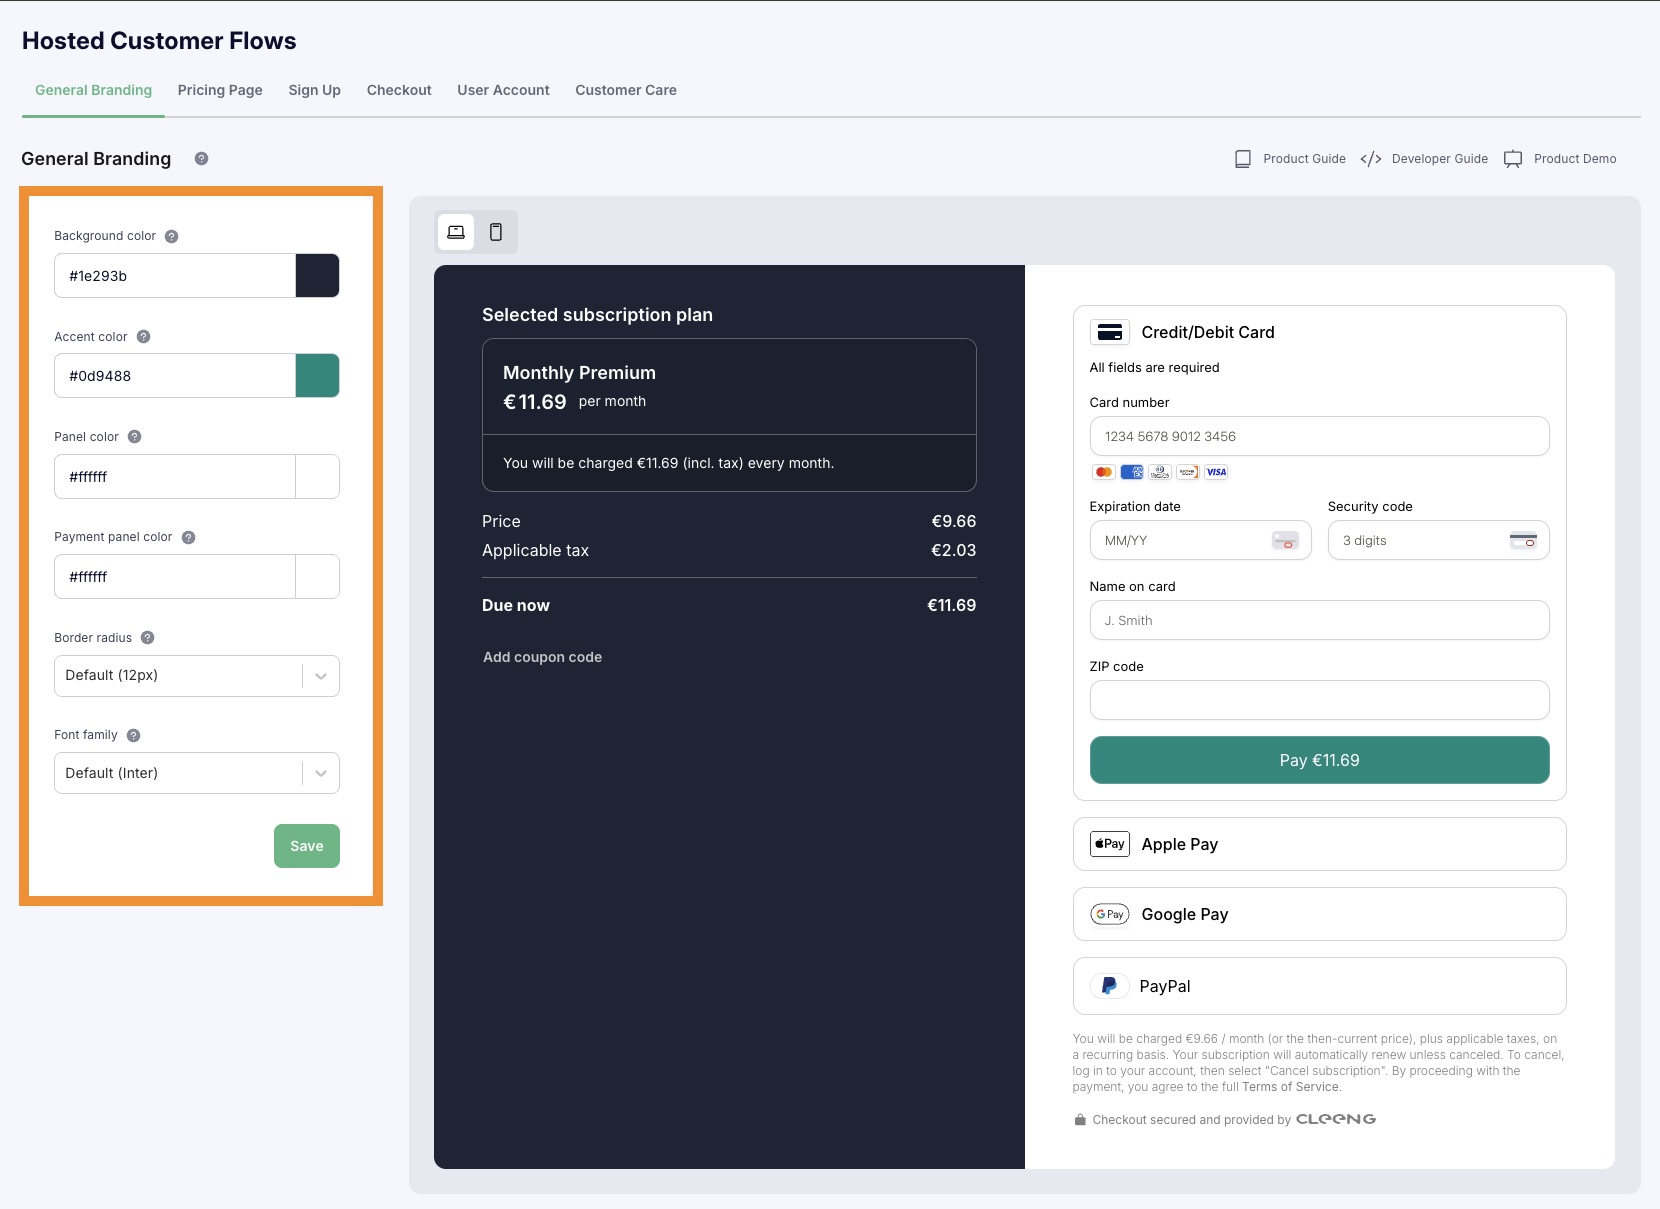The width and height of the screenshot is (1660, 1209).
Task: Open the Product Guide link
Action: pyautogui.click(x=1290, y=159)
